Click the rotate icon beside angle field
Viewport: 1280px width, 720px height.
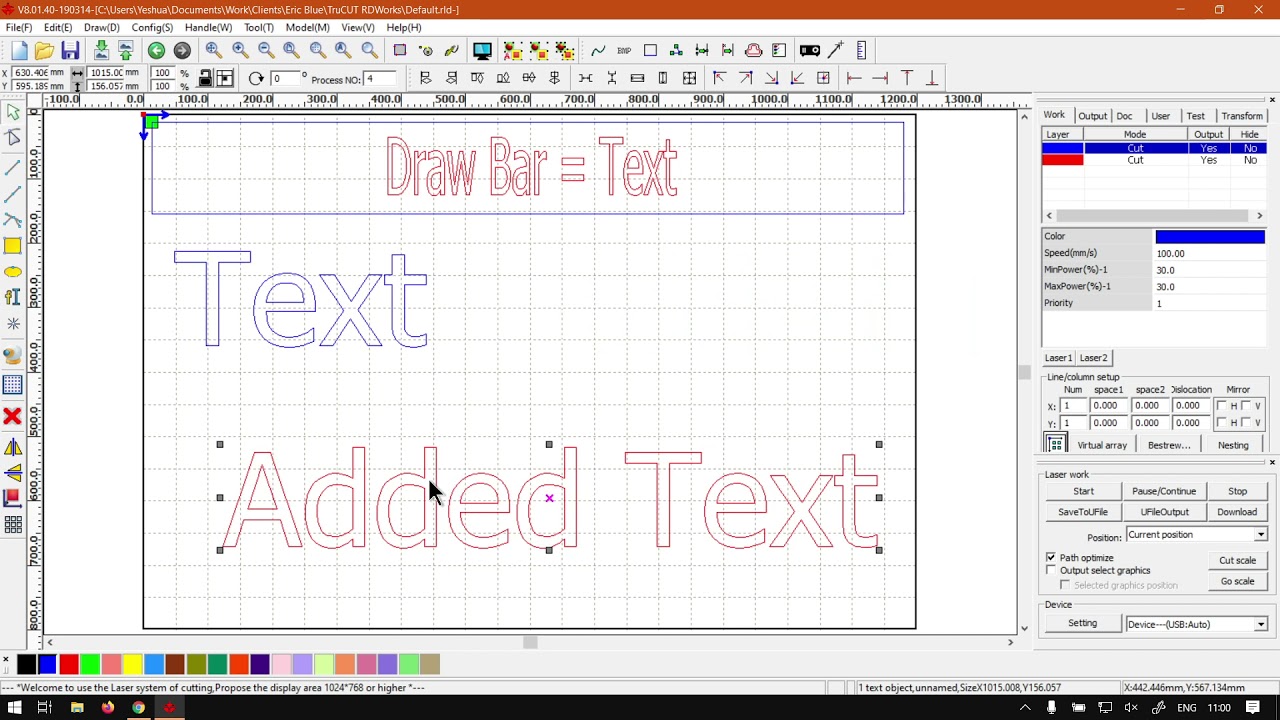(256, 79)
